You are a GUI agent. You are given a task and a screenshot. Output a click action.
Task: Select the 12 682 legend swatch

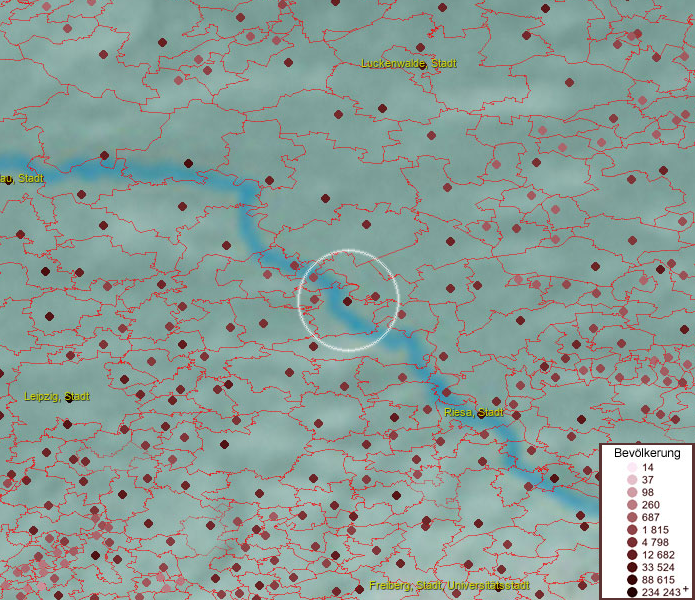[632, 554]
